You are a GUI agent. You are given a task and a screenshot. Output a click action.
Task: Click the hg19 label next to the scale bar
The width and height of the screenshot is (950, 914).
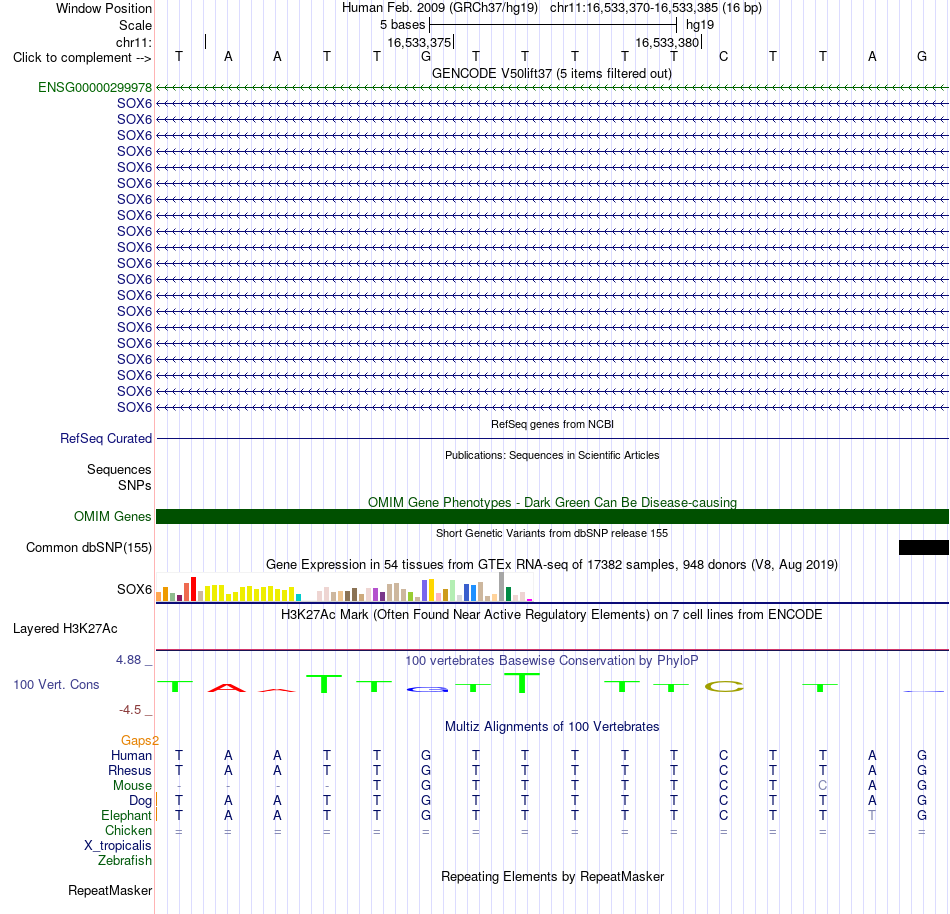700,25
